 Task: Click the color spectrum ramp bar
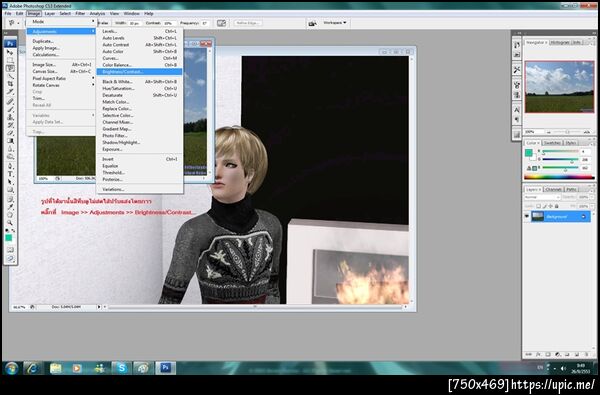(x=559, y=177)
